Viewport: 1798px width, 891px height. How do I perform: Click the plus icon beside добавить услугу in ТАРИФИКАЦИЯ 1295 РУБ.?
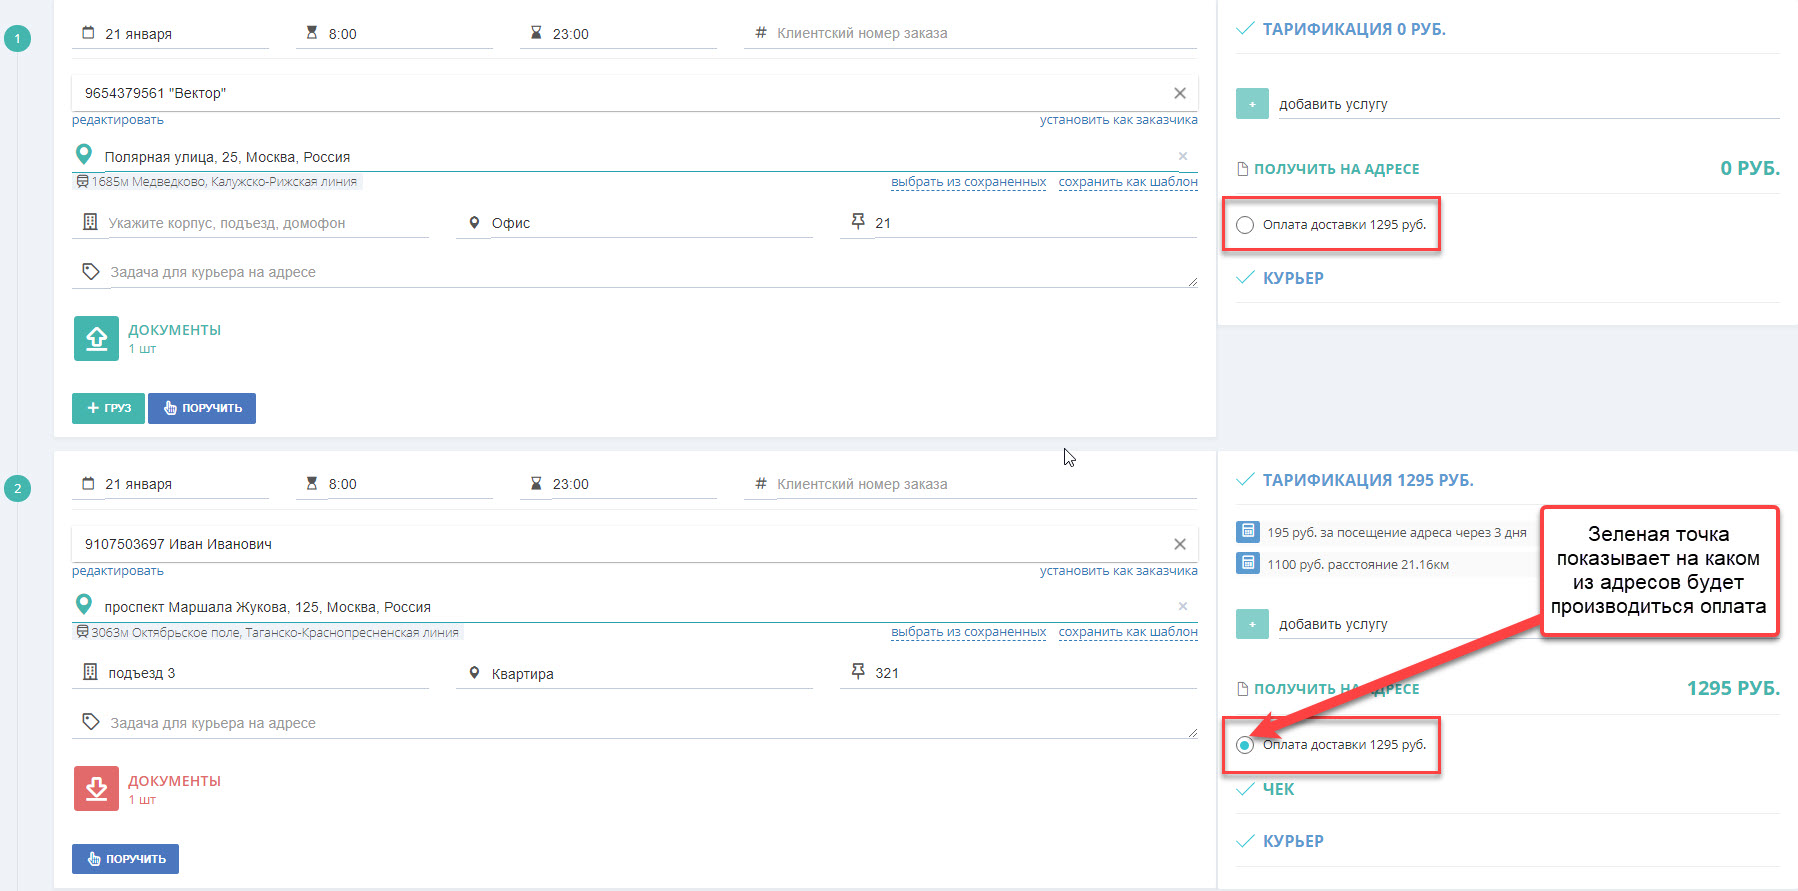[1252, 624]
